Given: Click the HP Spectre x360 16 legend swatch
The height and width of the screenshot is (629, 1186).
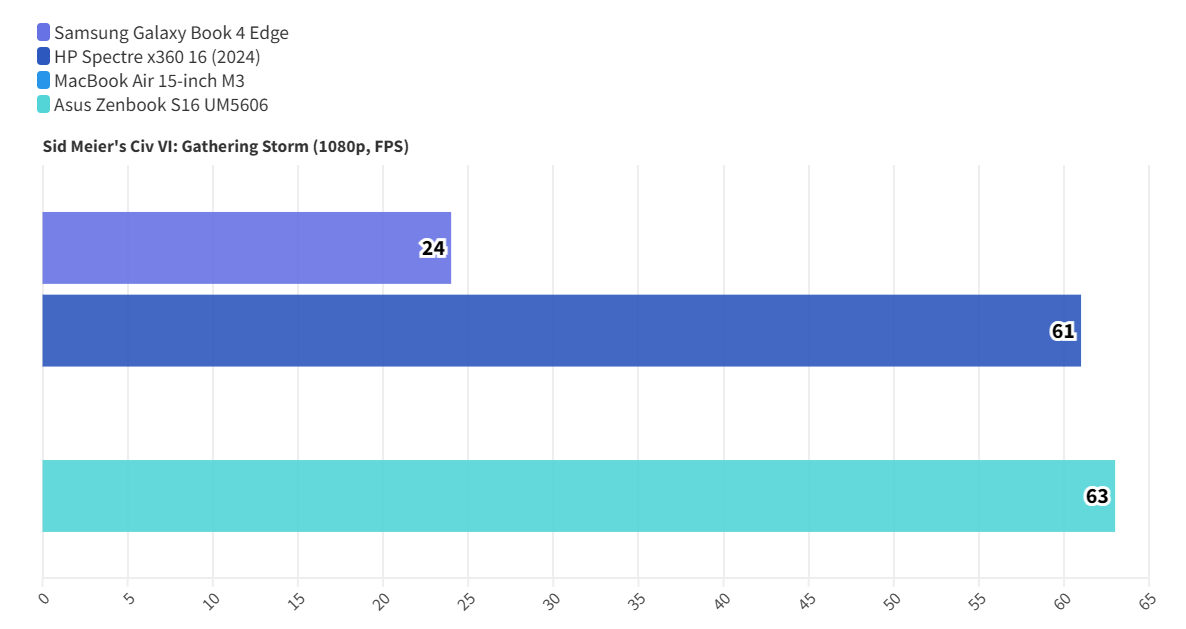Looking at the screenshot, I should coord(43,57).
